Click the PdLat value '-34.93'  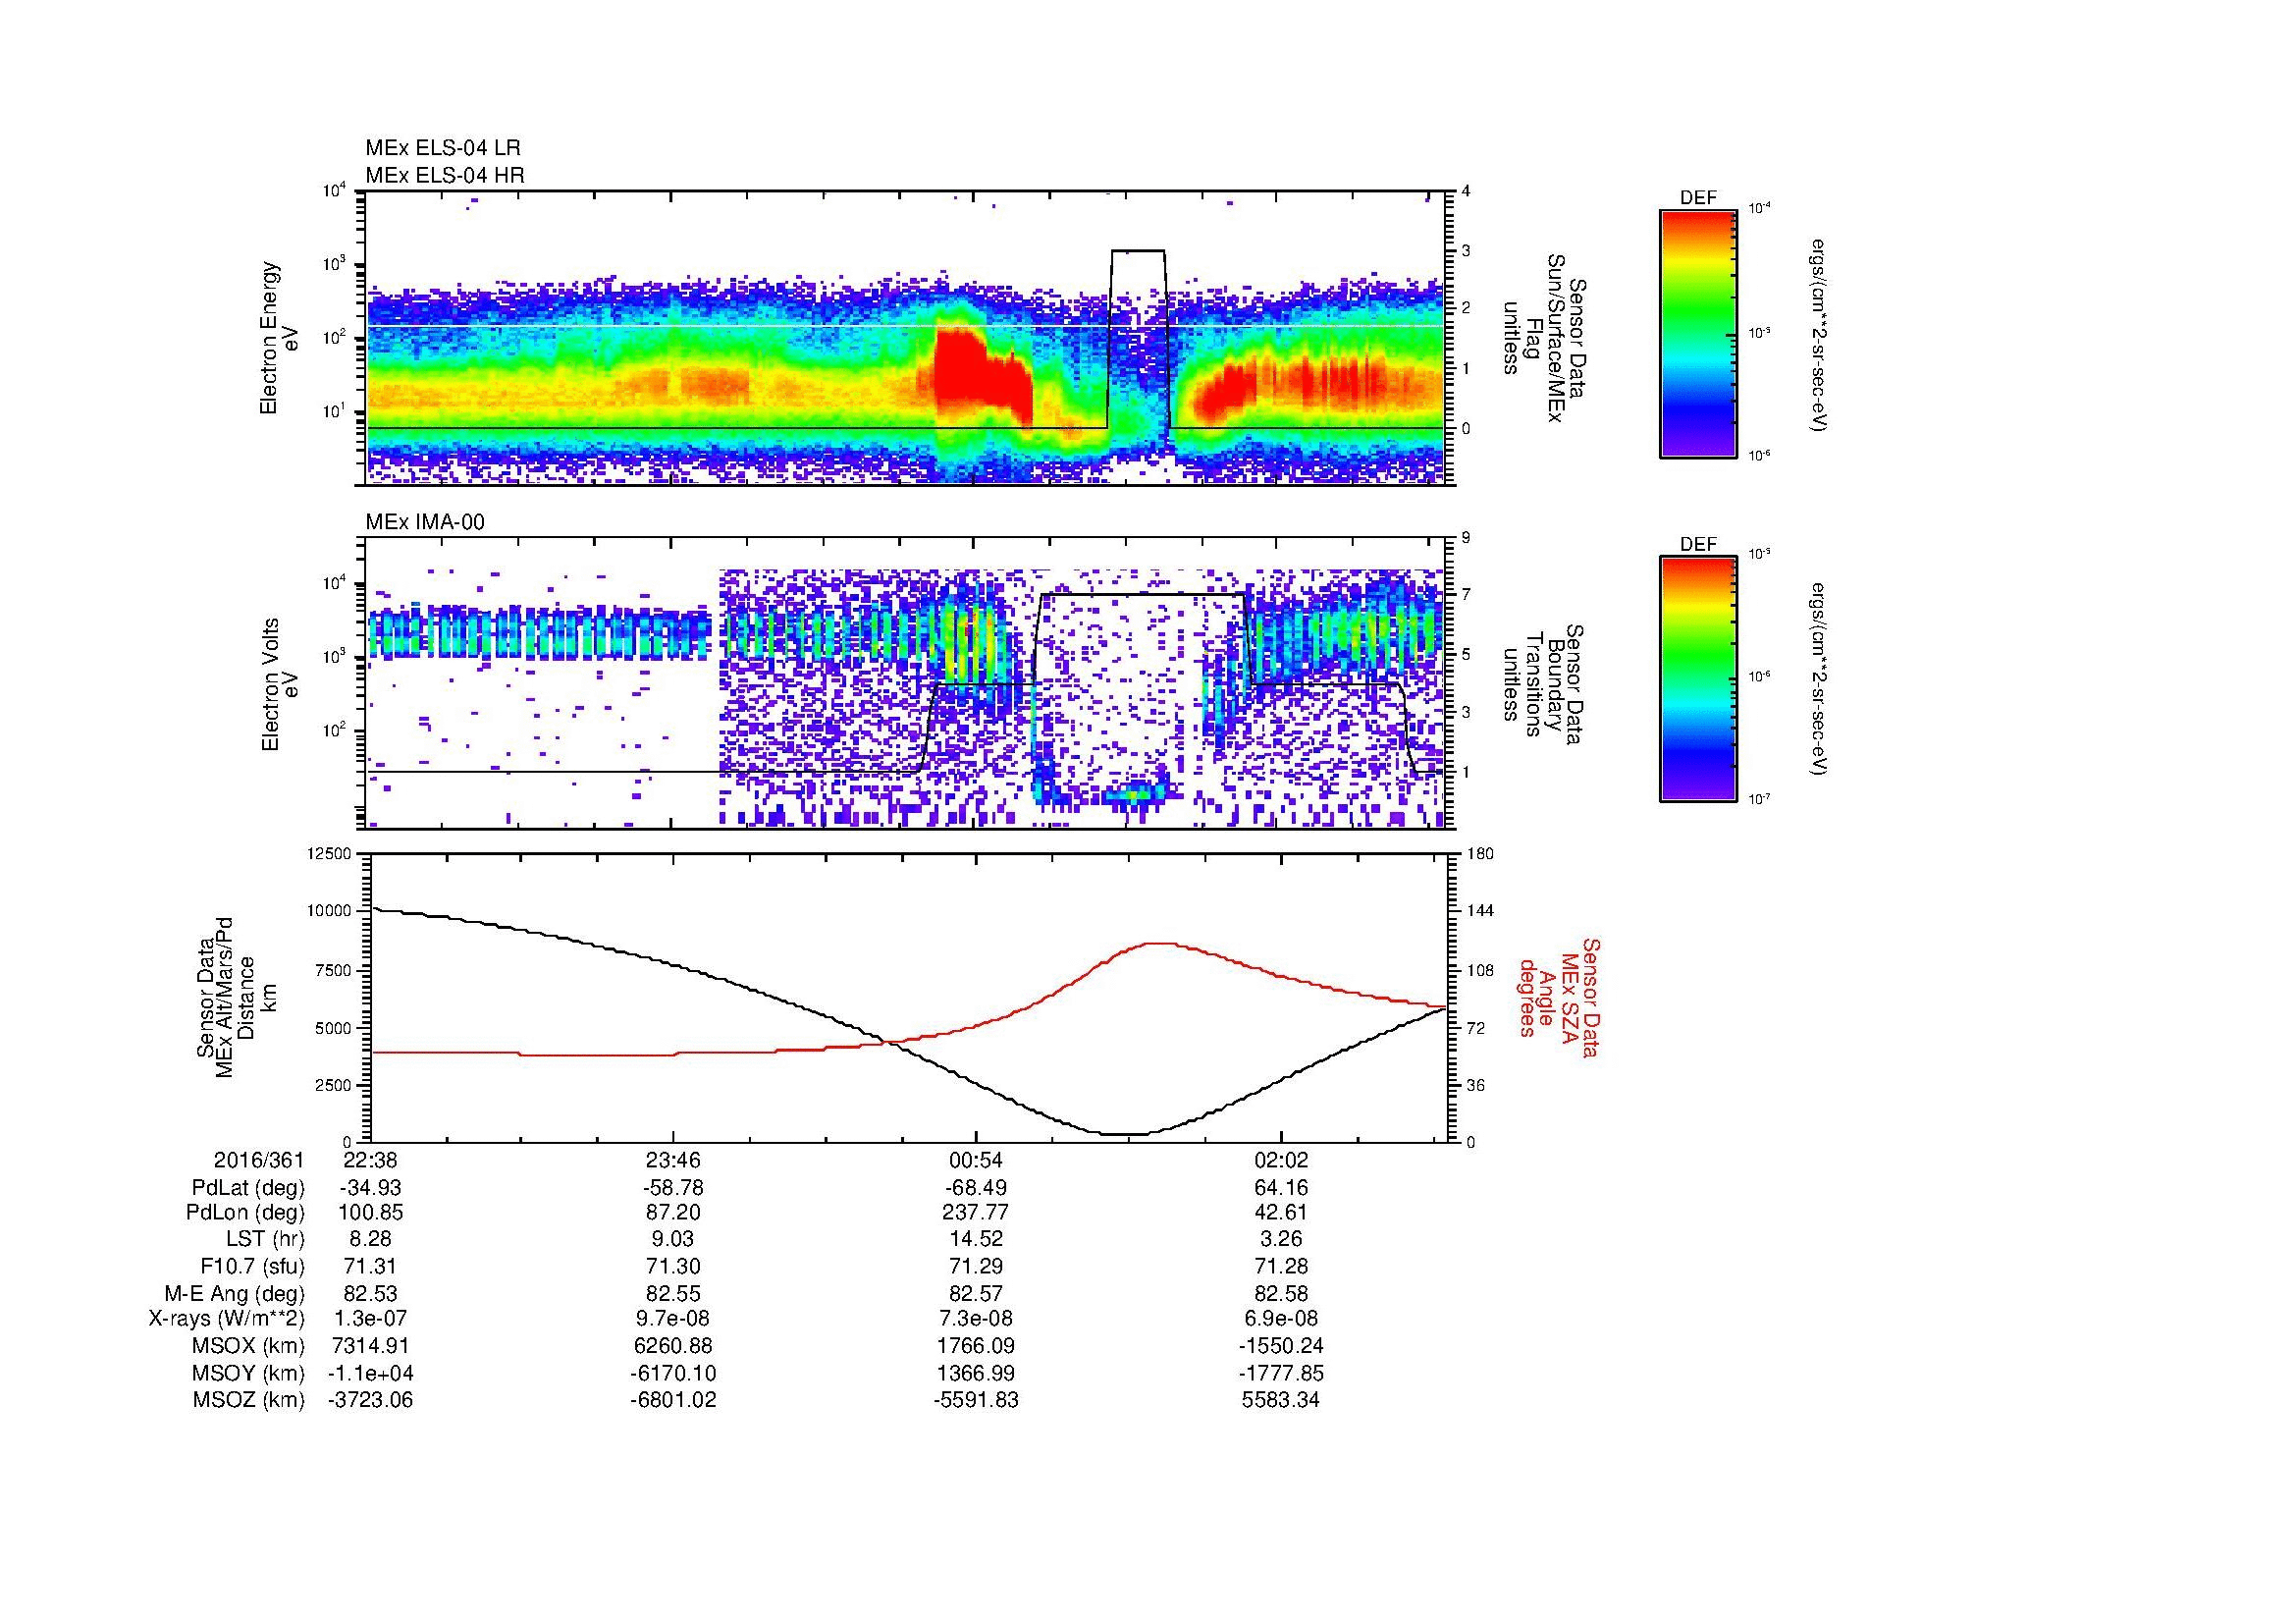[x=370, y=1188]
